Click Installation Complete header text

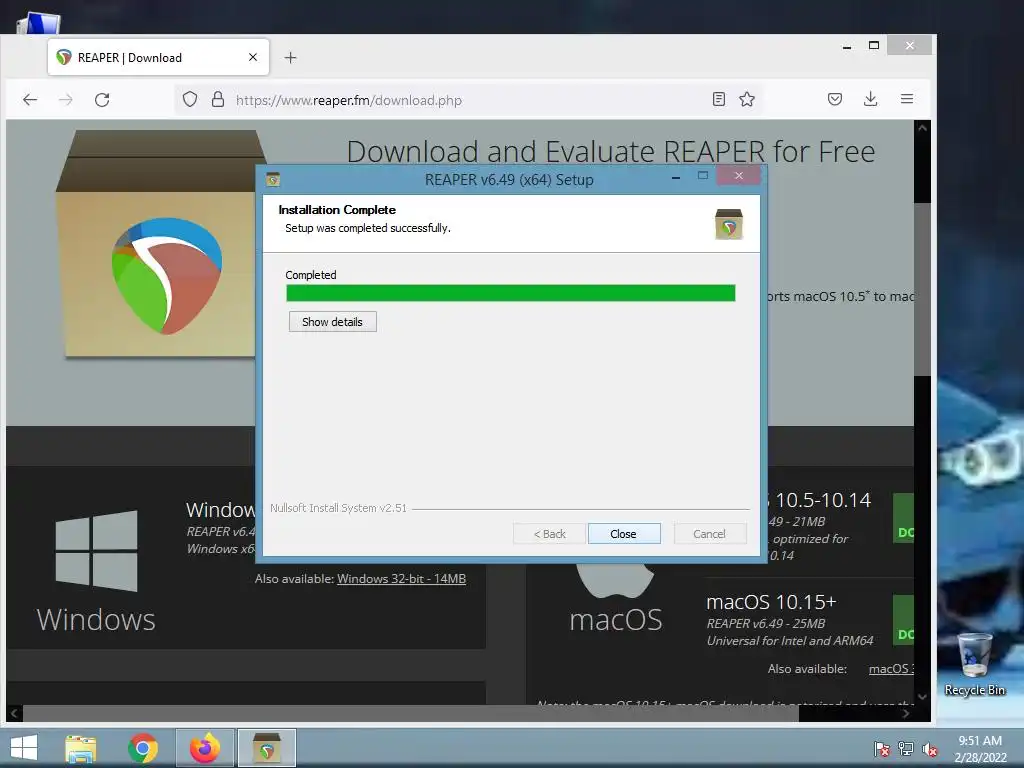[337, 210]
